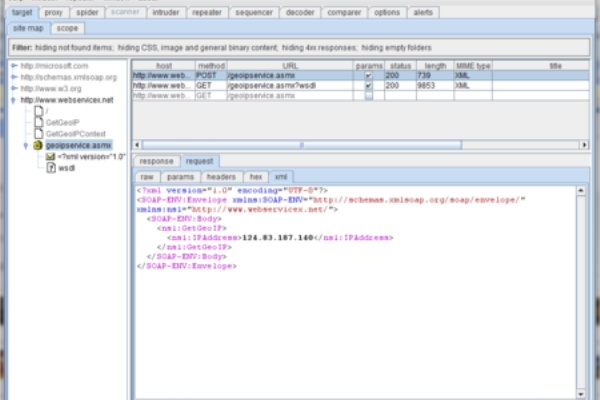Click the table's horizontal scrollbar thumb
Image resolution: width=600 pixels, height=400 pixels.
(302, 145)
